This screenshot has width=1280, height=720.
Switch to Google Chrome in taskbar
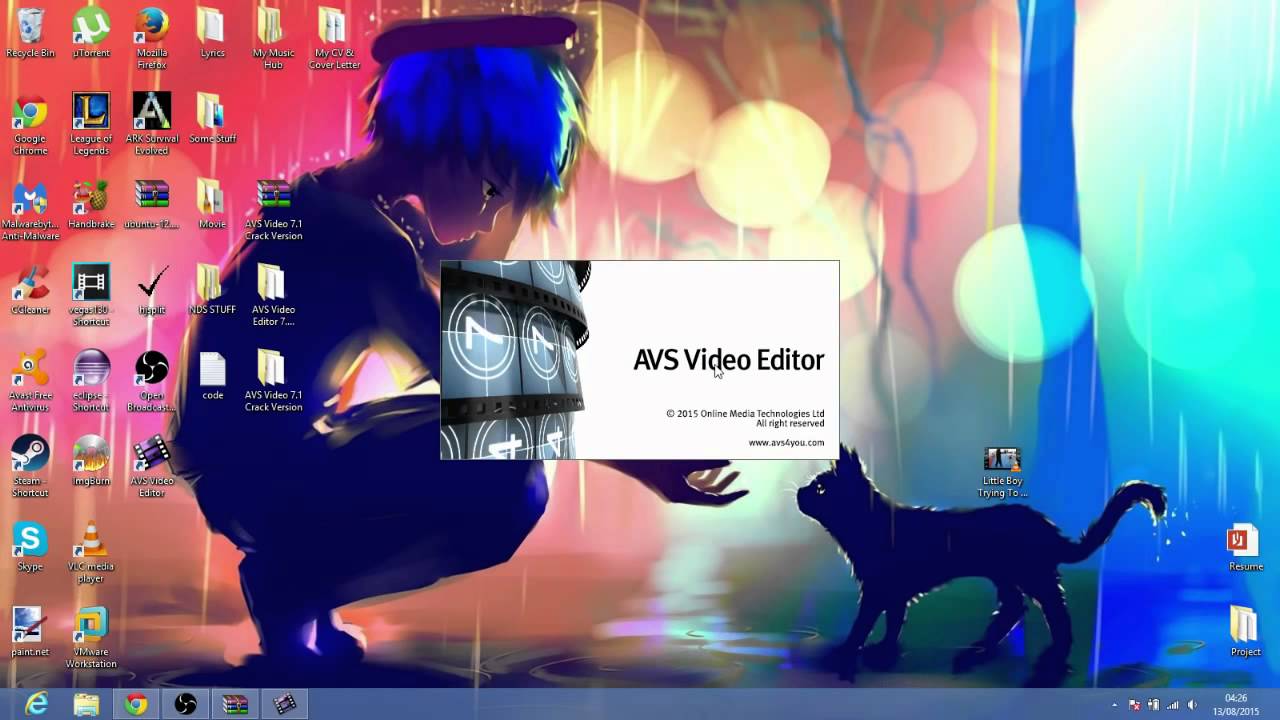136,704
